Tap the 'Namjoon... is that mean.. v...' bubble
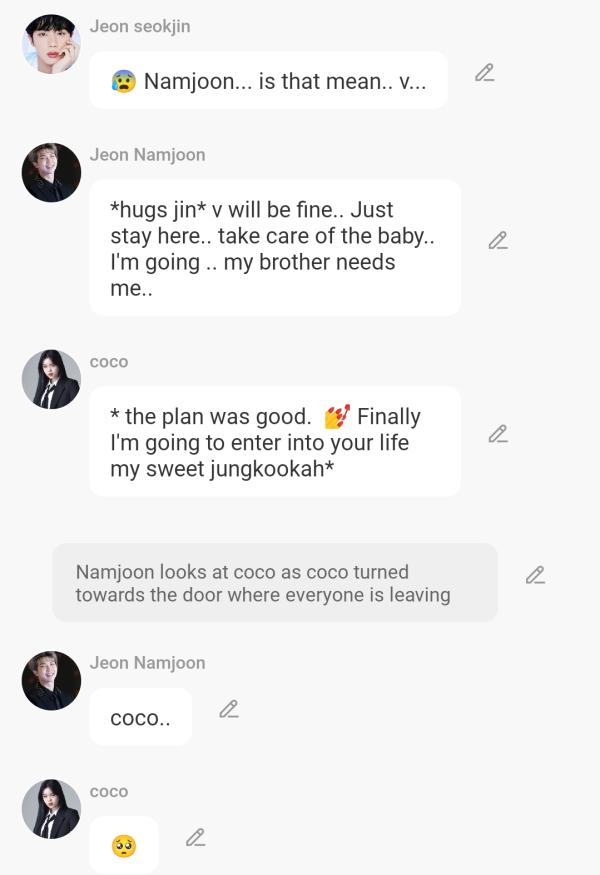 pos(268,80)
